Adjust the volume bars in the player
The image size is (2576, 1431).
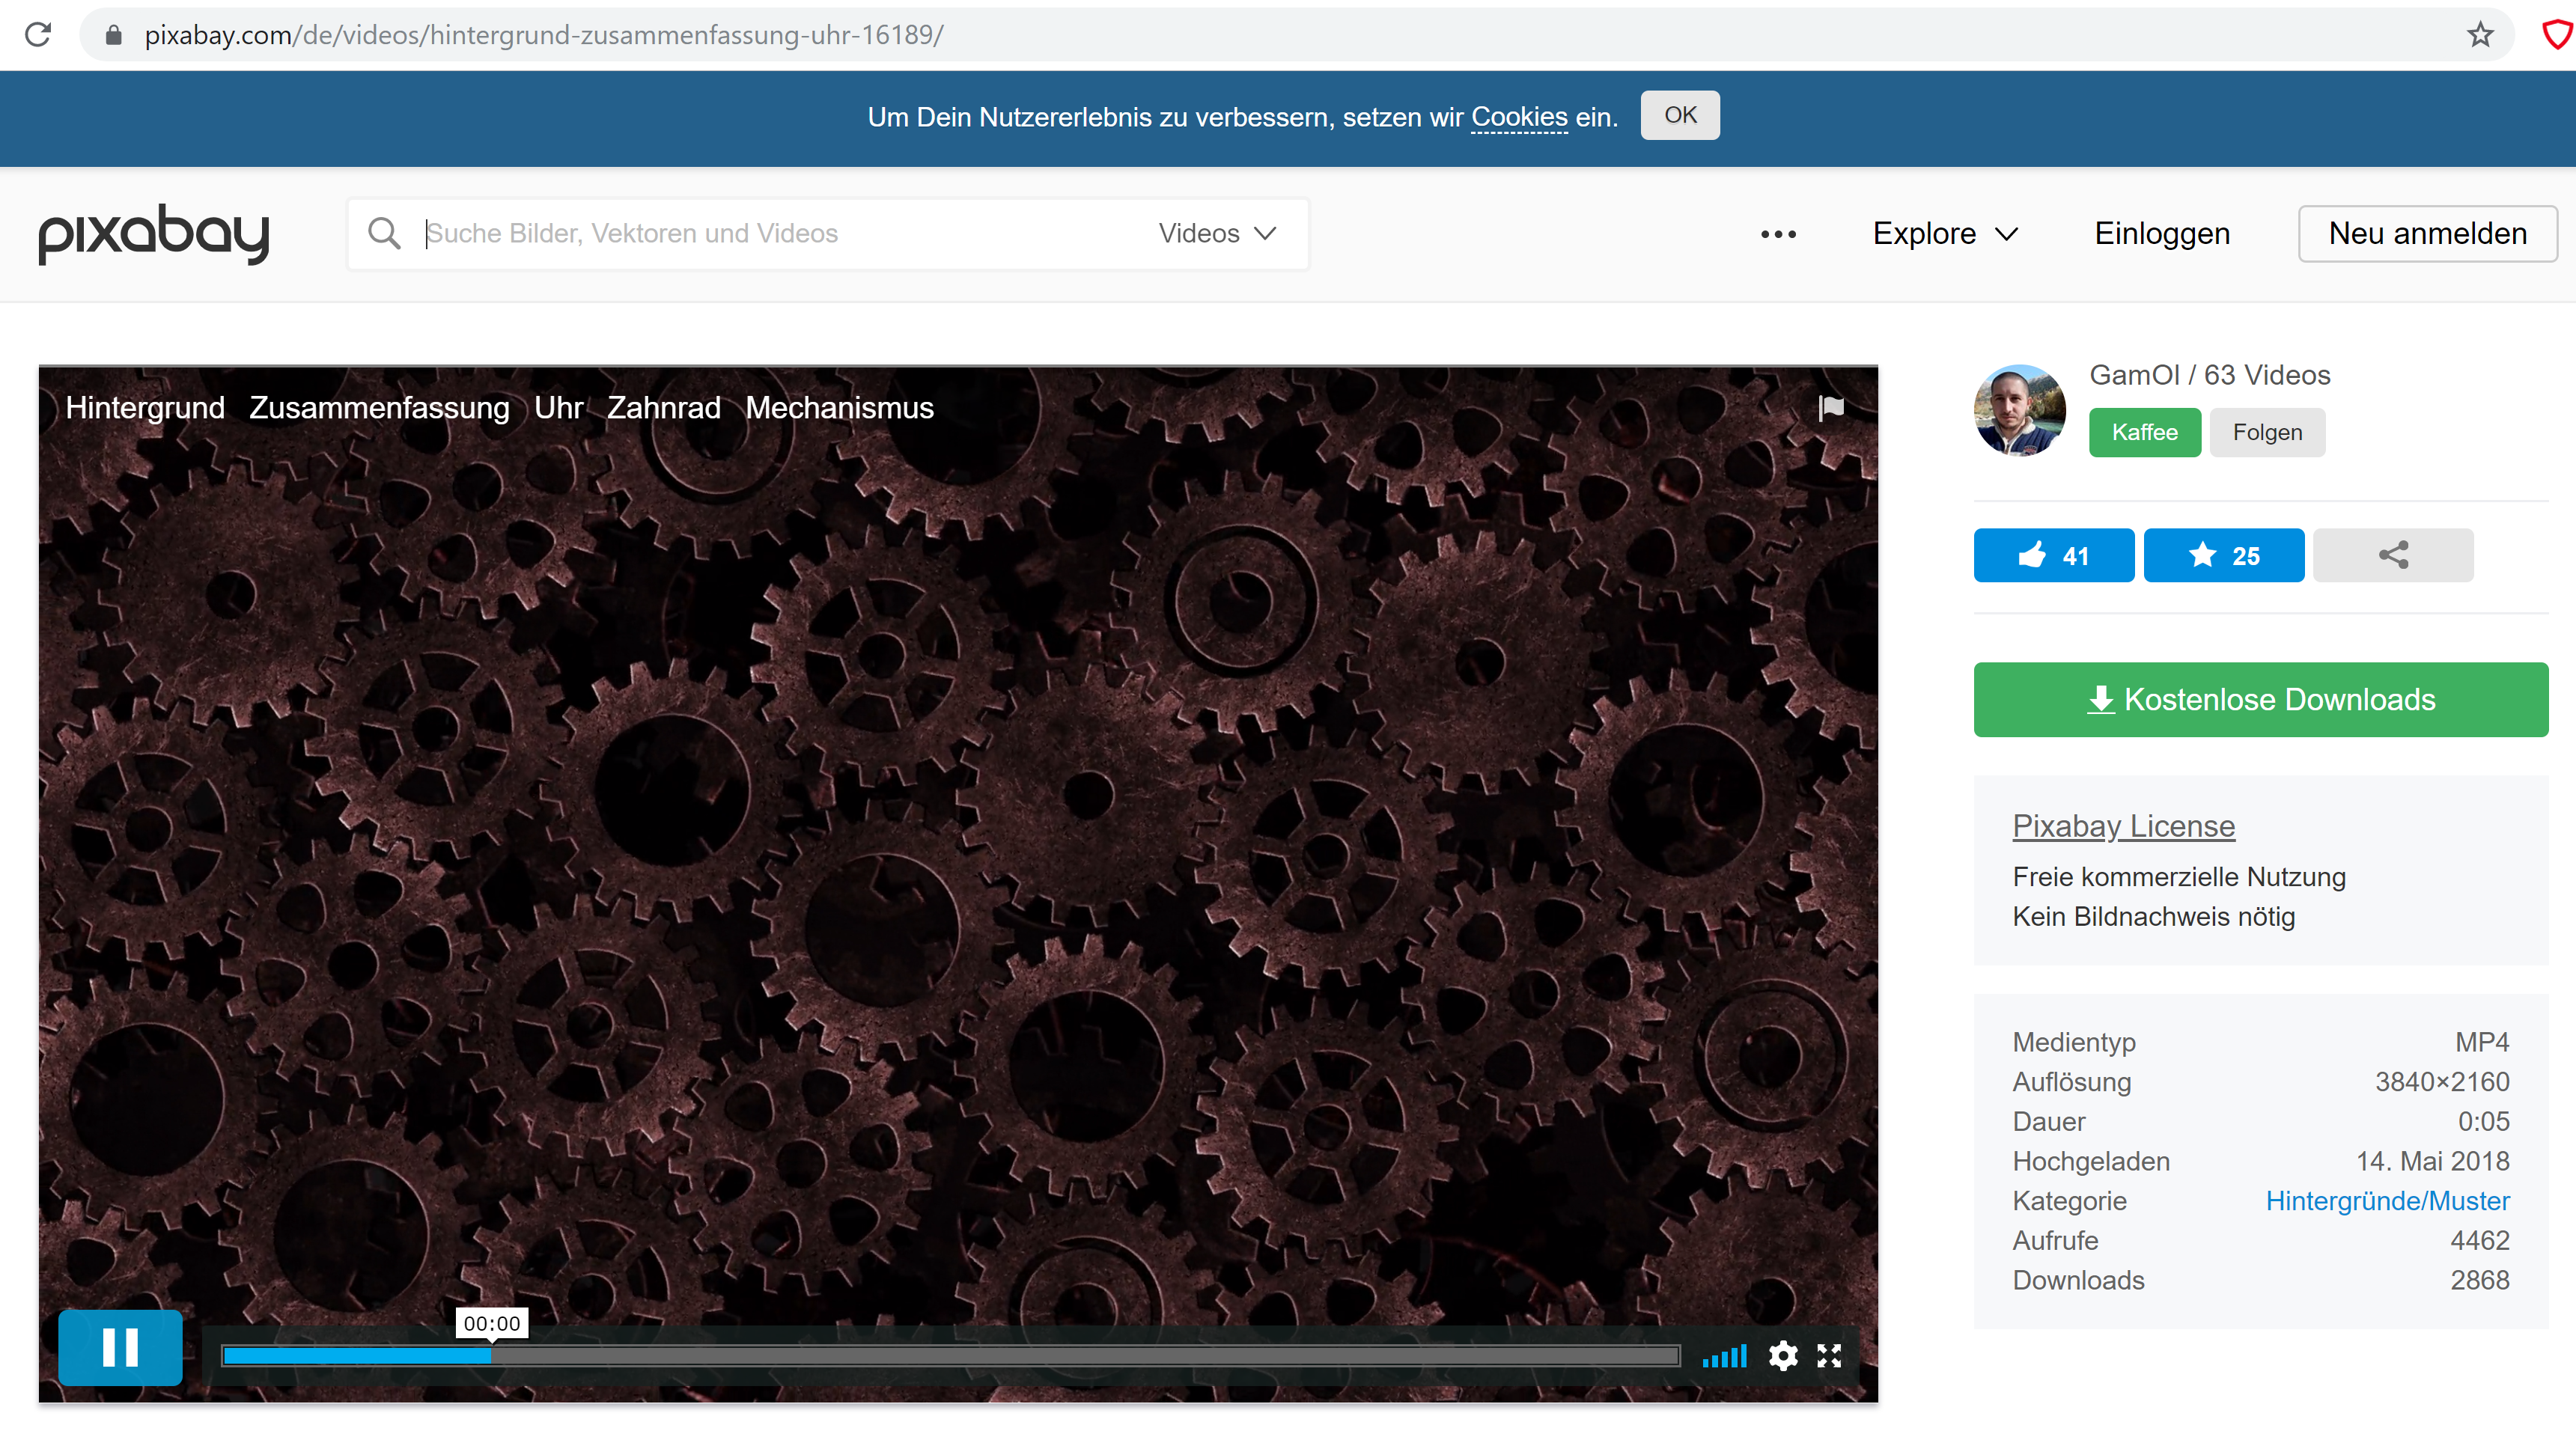click(x=1725, y=1356)
